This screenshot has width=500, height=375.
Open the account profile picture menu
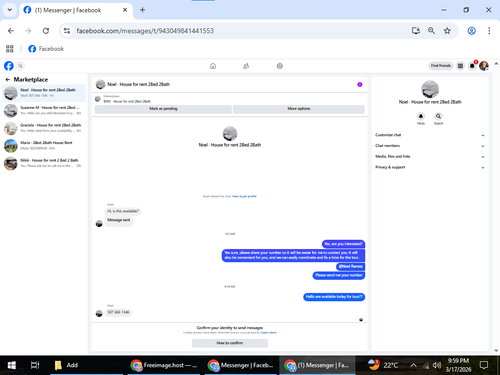point(484,66)
